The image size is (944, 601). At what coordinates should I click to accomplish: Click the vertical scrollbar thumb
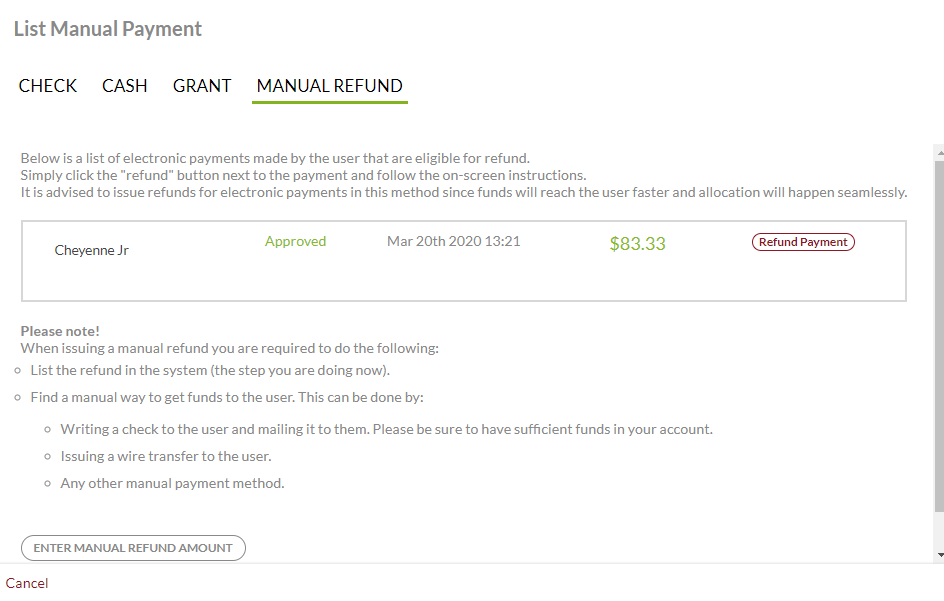(x=938, y=330)
